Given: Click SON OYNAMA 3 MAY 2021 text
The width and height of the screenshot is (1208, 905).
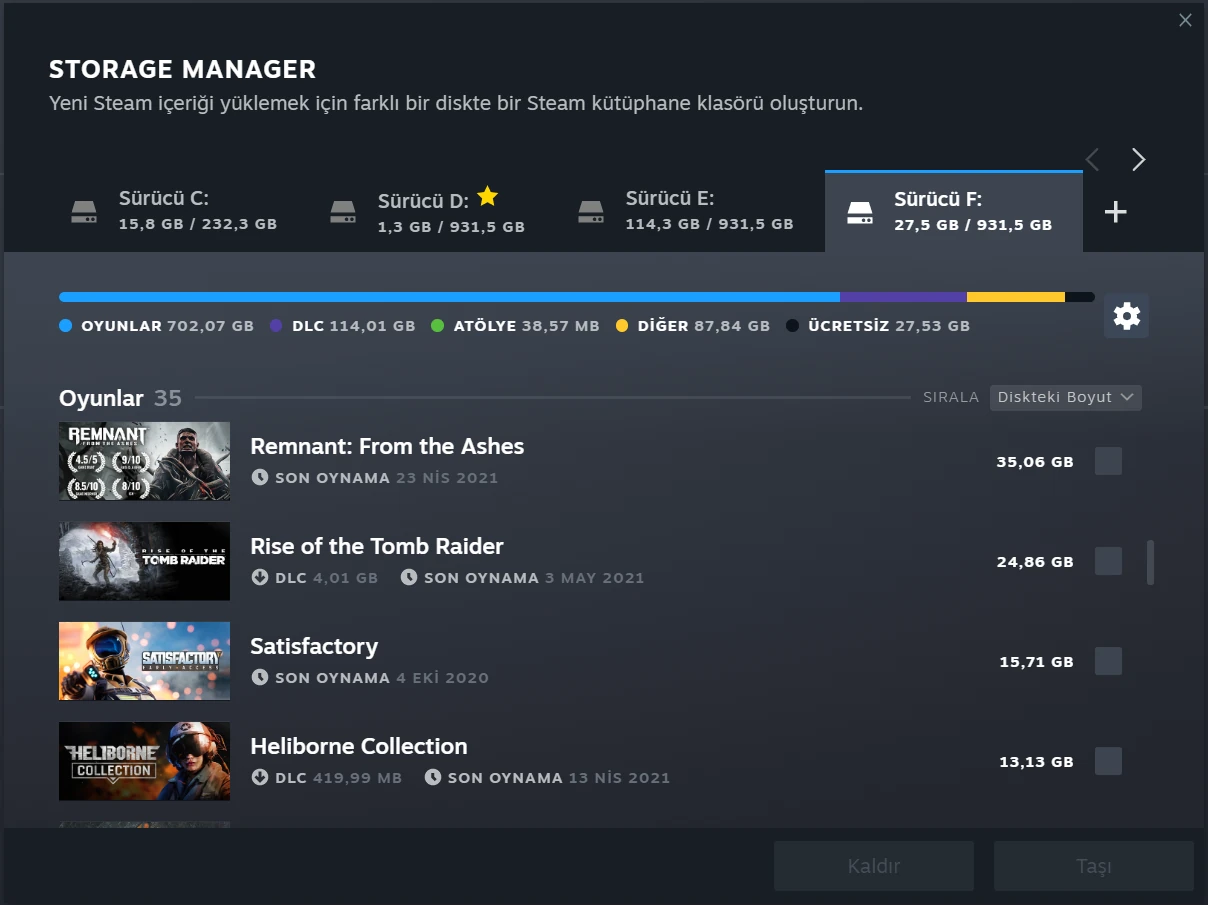Looking at the screenshot, I should pyautogui.click(x=534, y=578).
